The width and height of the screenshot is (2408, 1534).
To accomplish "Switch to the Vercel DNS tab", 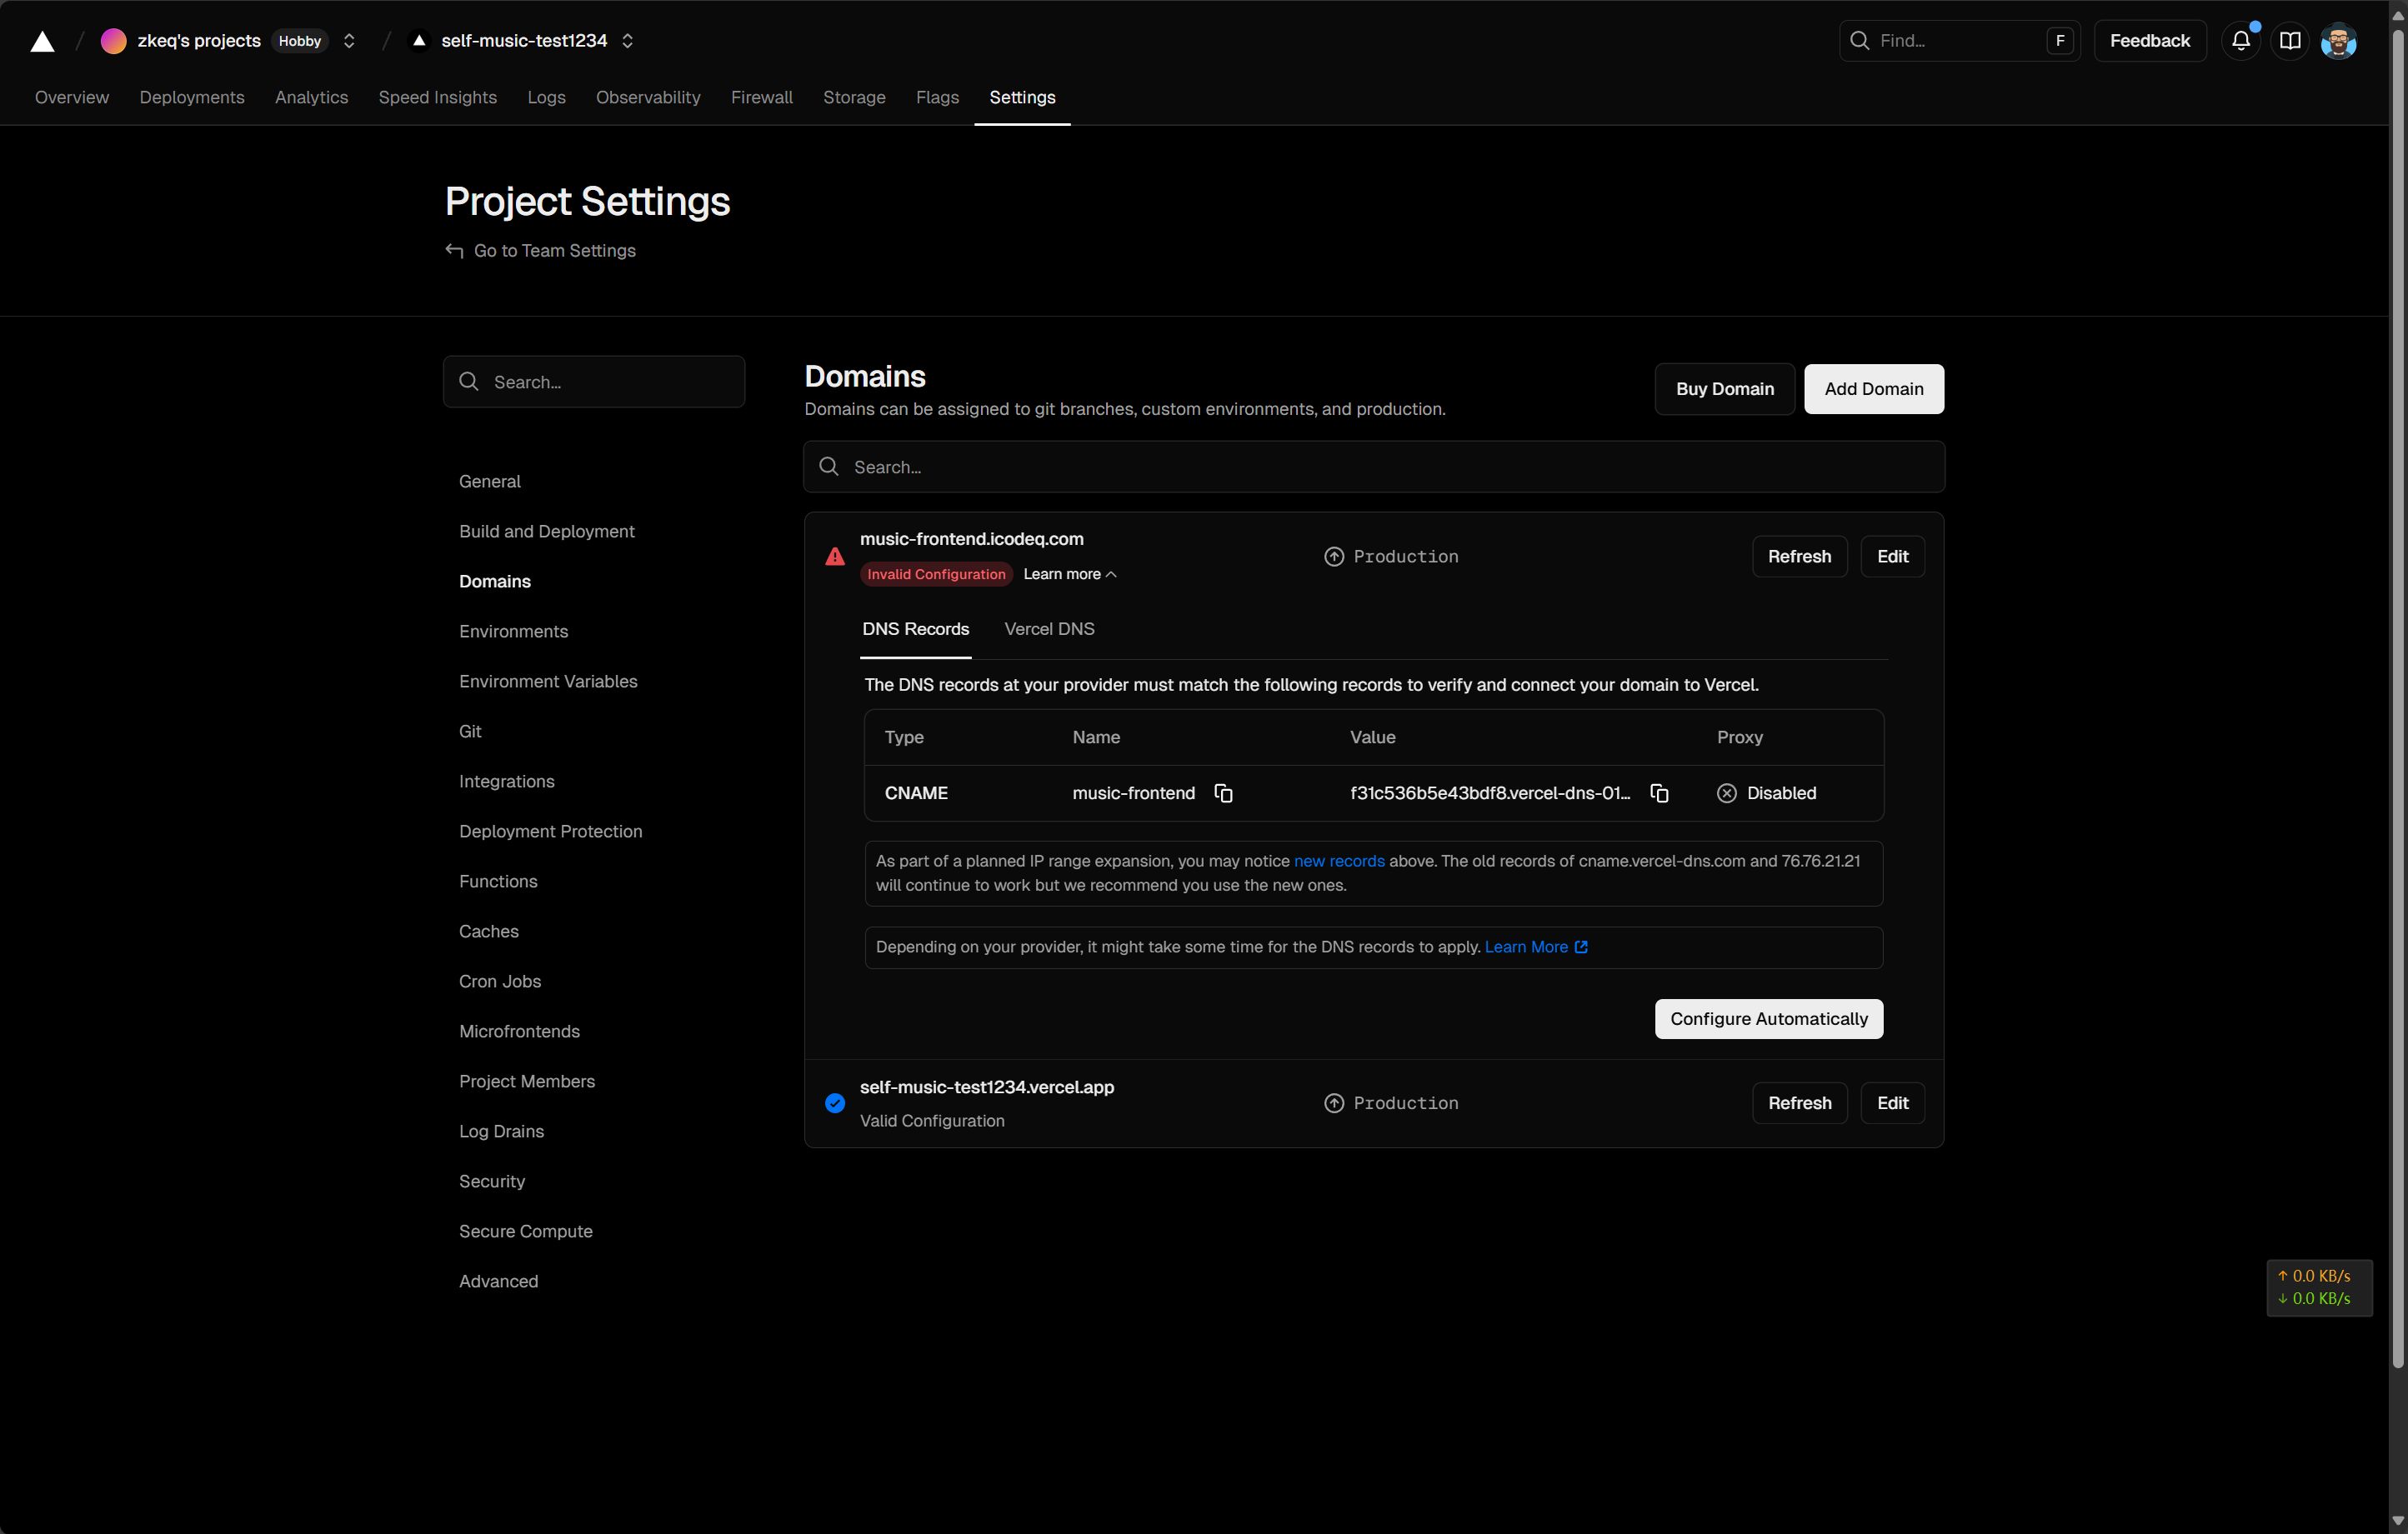I will tap(1049, 629).
